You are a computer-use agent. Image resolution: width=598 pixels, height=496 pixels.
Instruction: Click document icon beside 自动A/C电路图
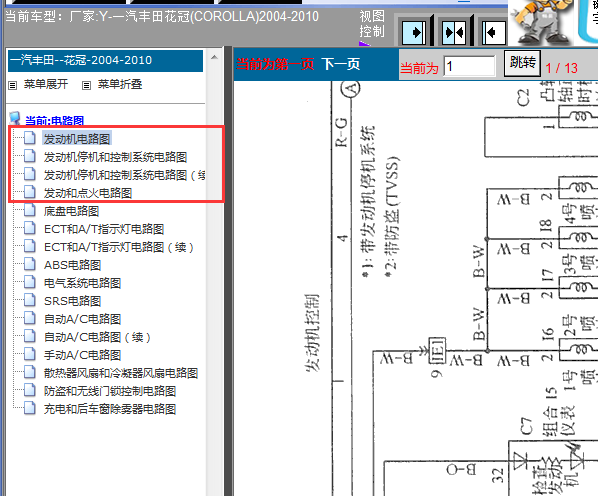tap(30, 318)
